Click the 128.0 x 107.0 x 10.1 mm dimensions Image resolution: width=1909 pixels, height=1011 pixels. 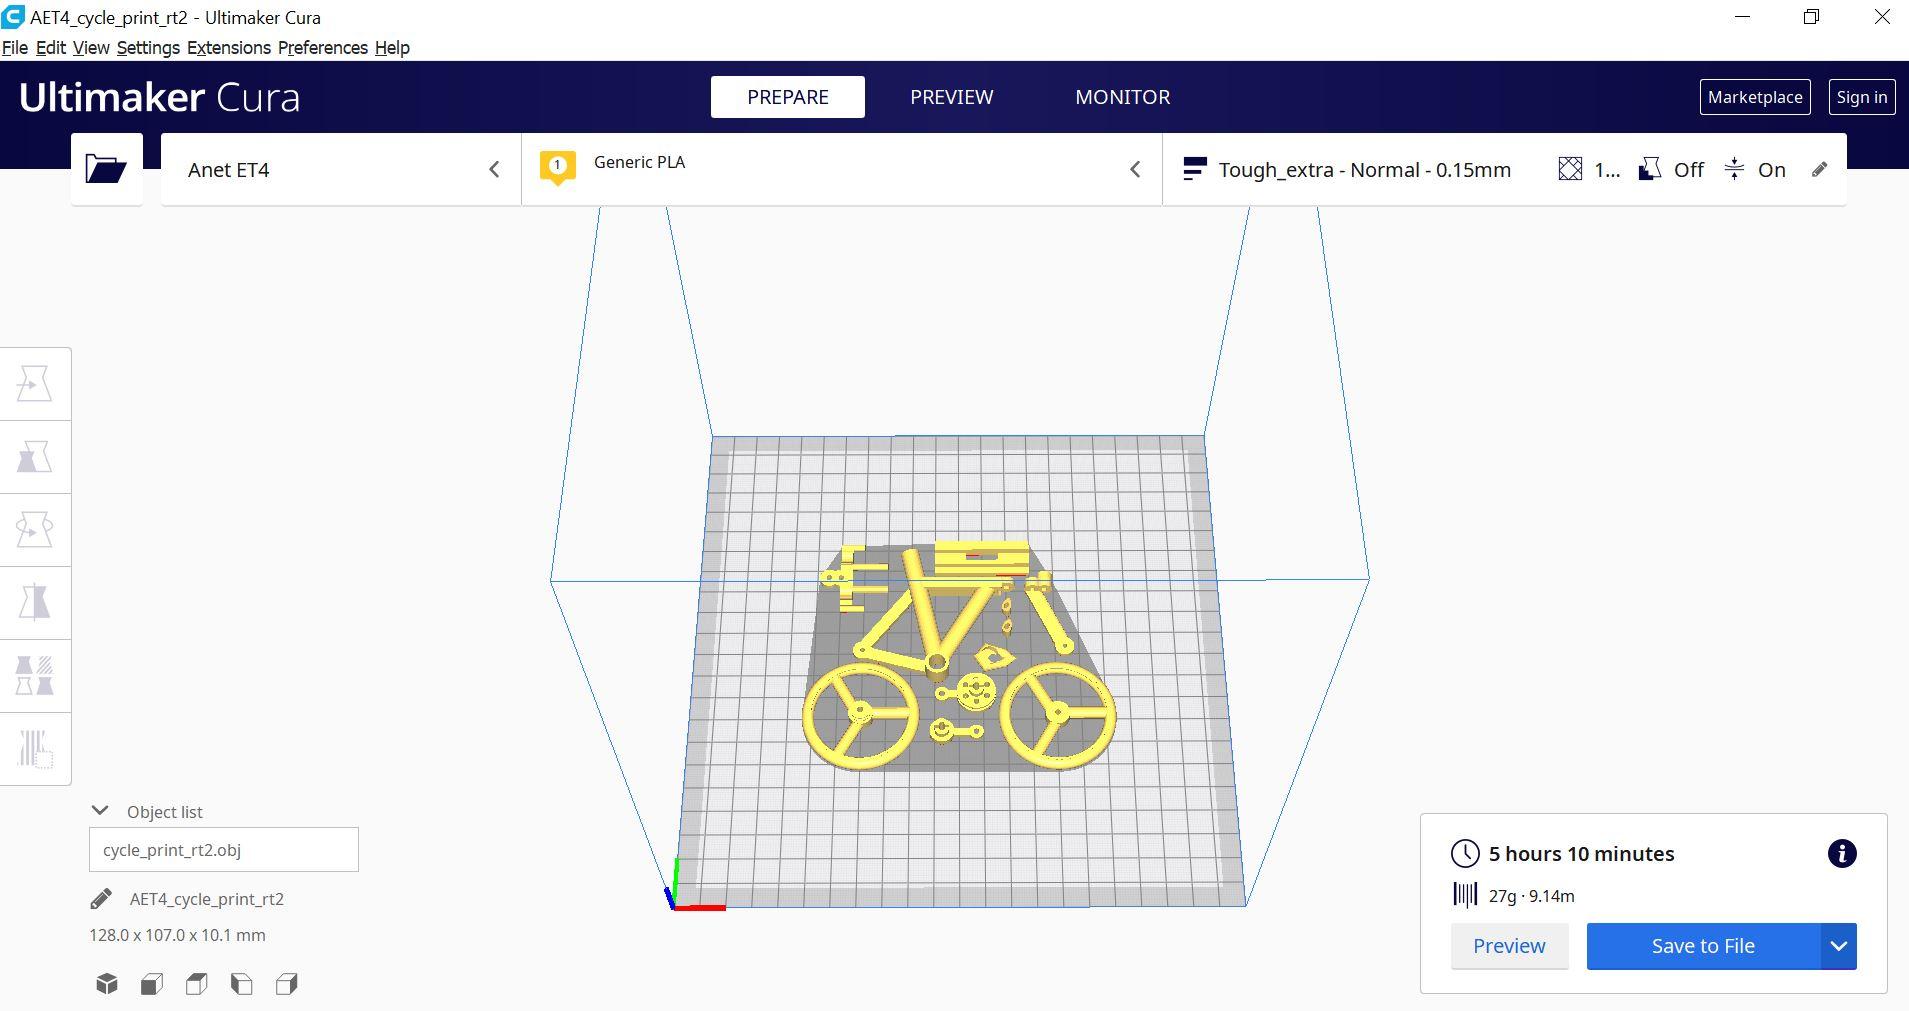[x=177, y=935]
